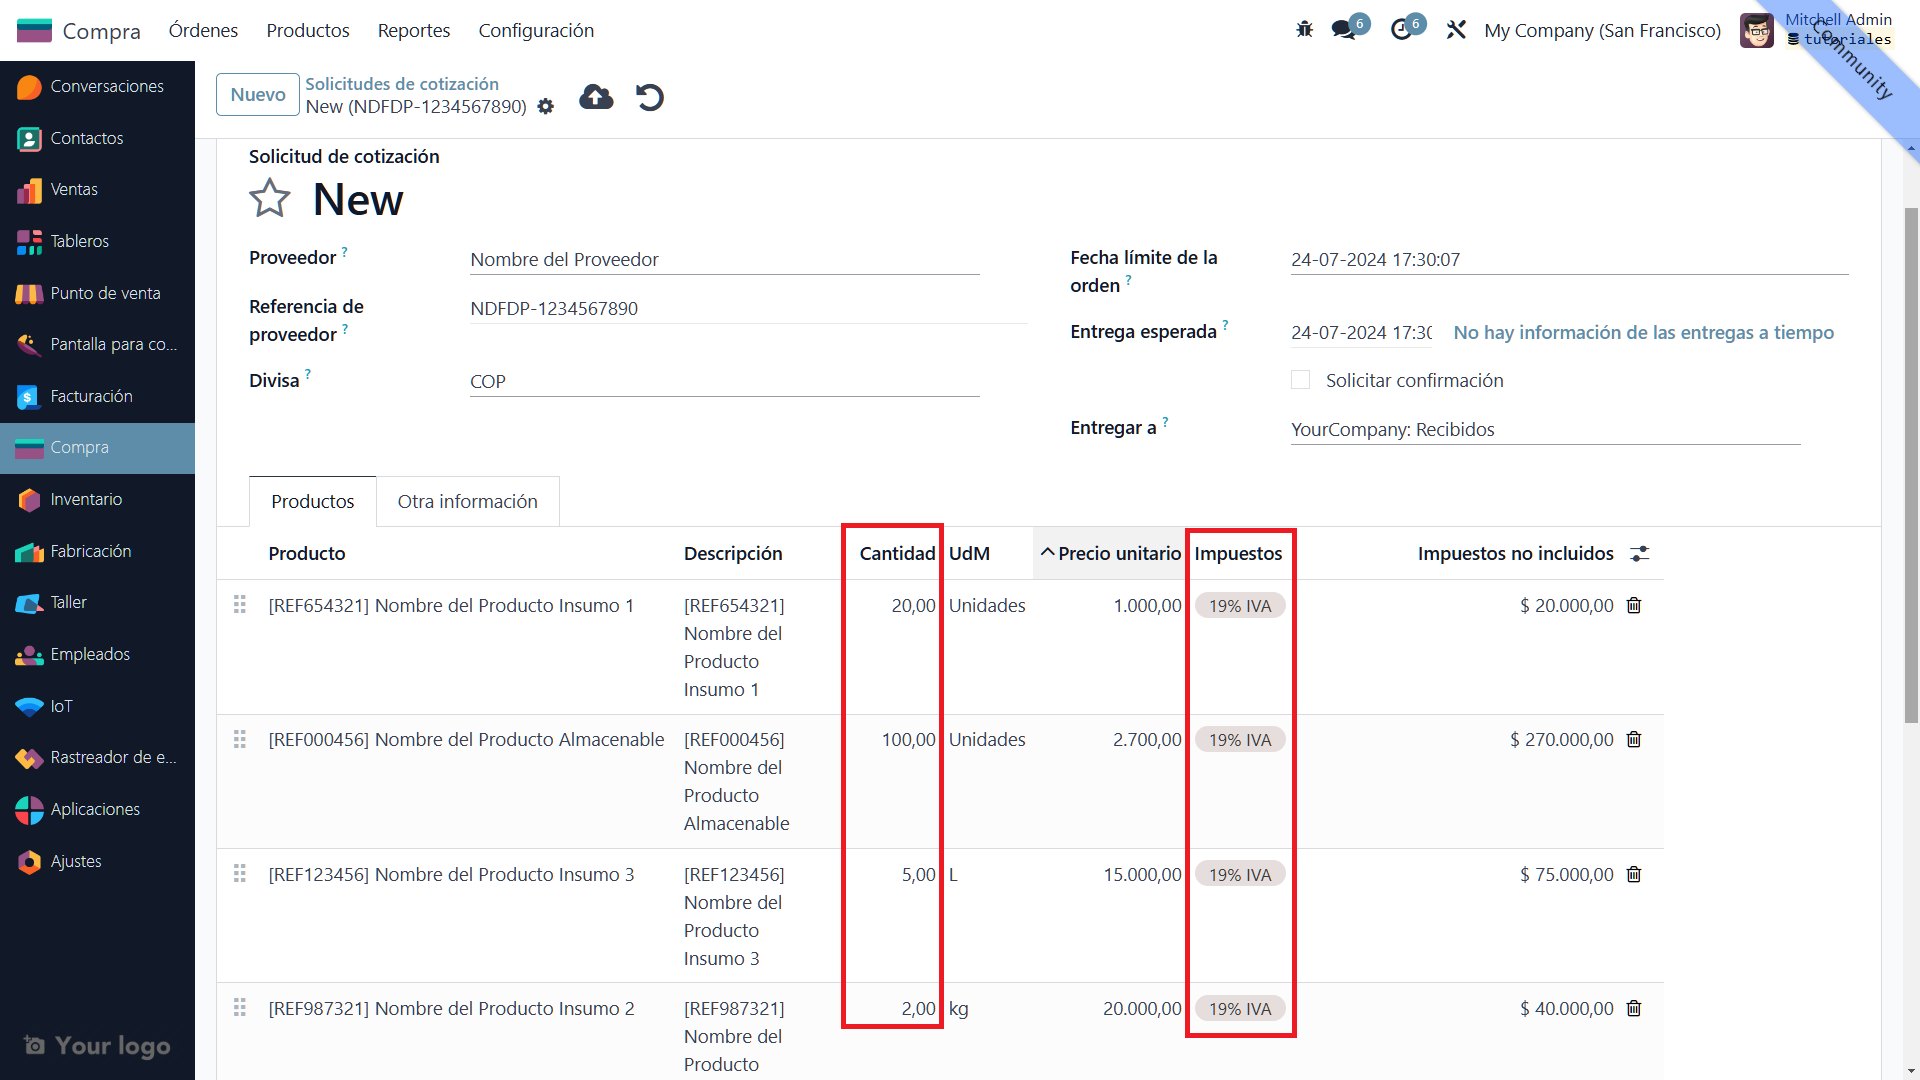This screenshot has width=1920, height=1080.
Task: Click the cloud save icon
Action: click(x=596, y=97)
